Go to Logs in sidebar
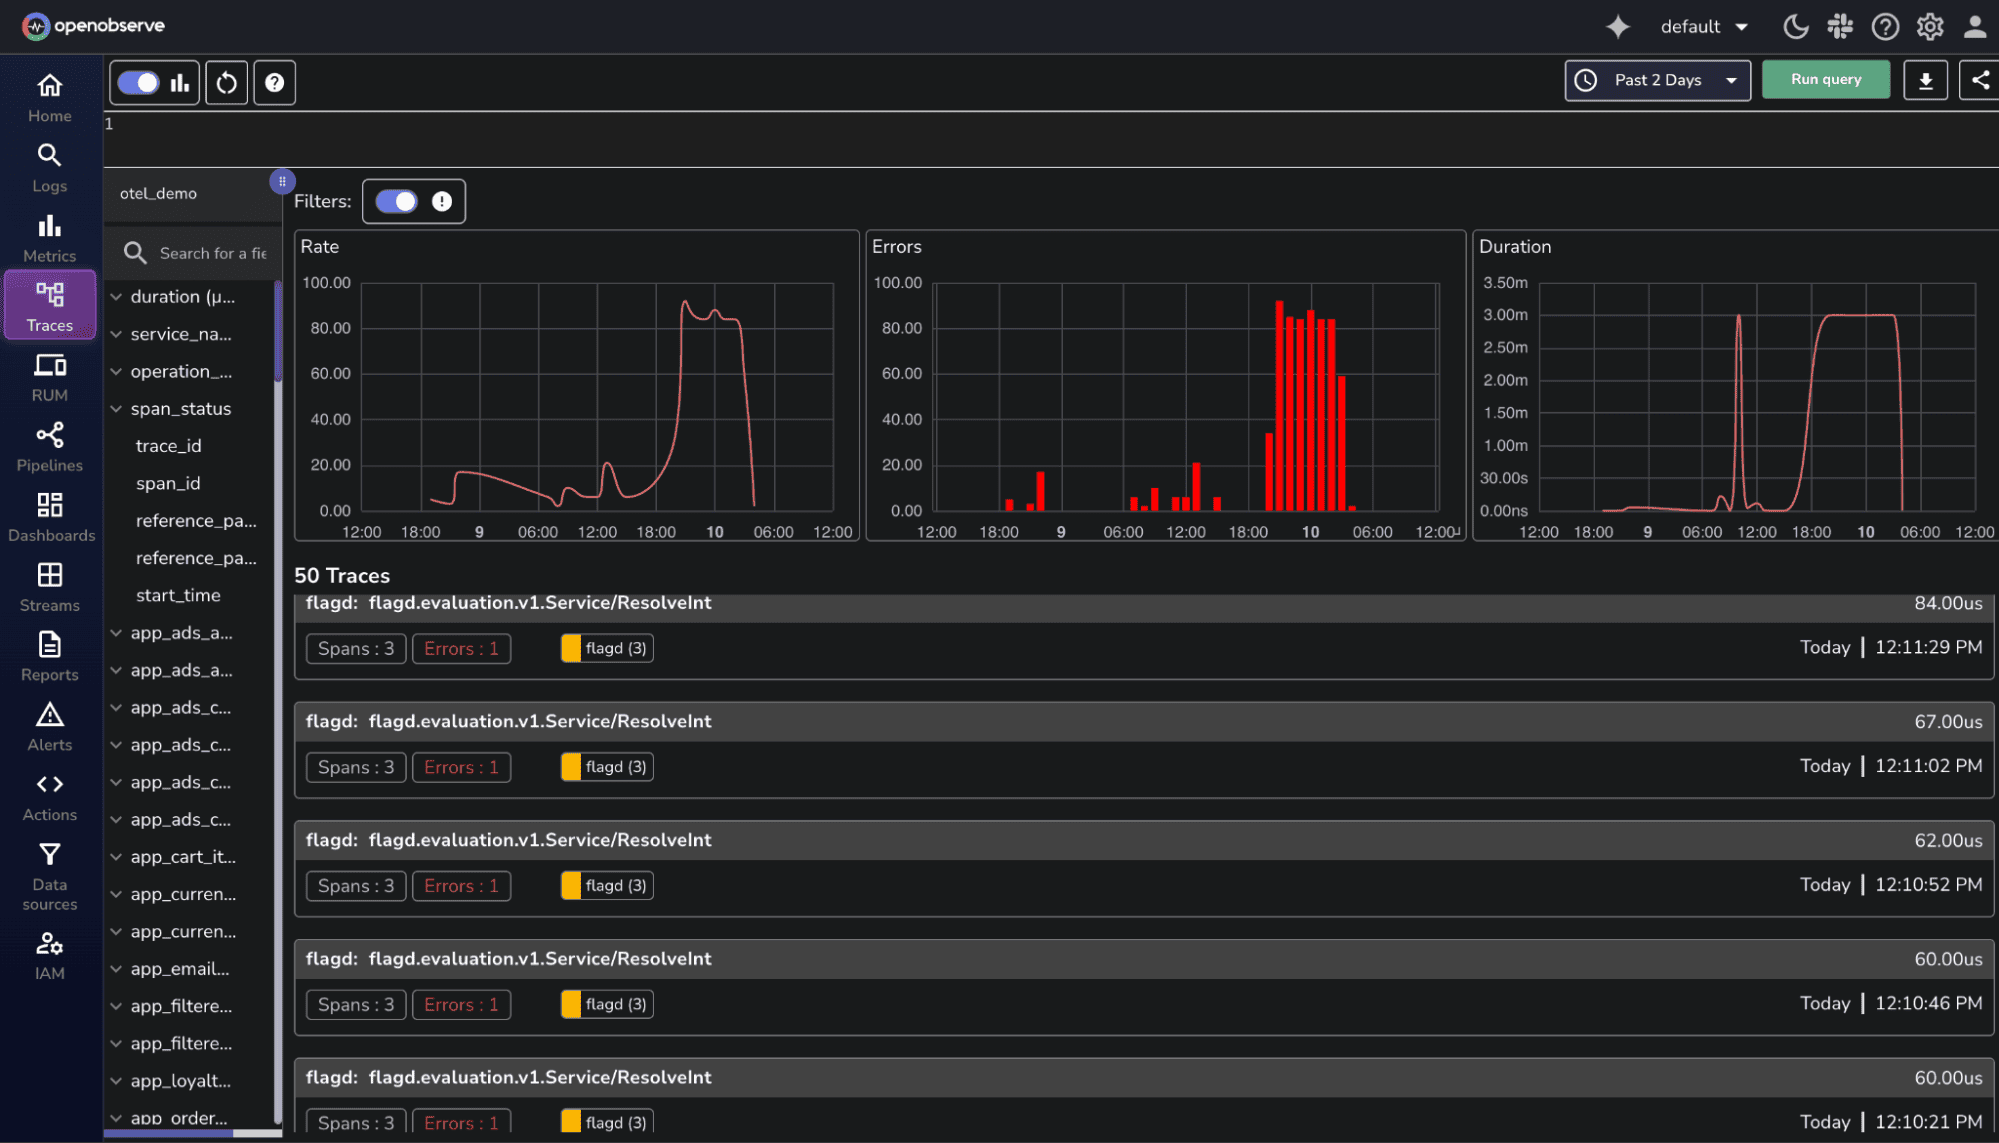 [49, 168]
